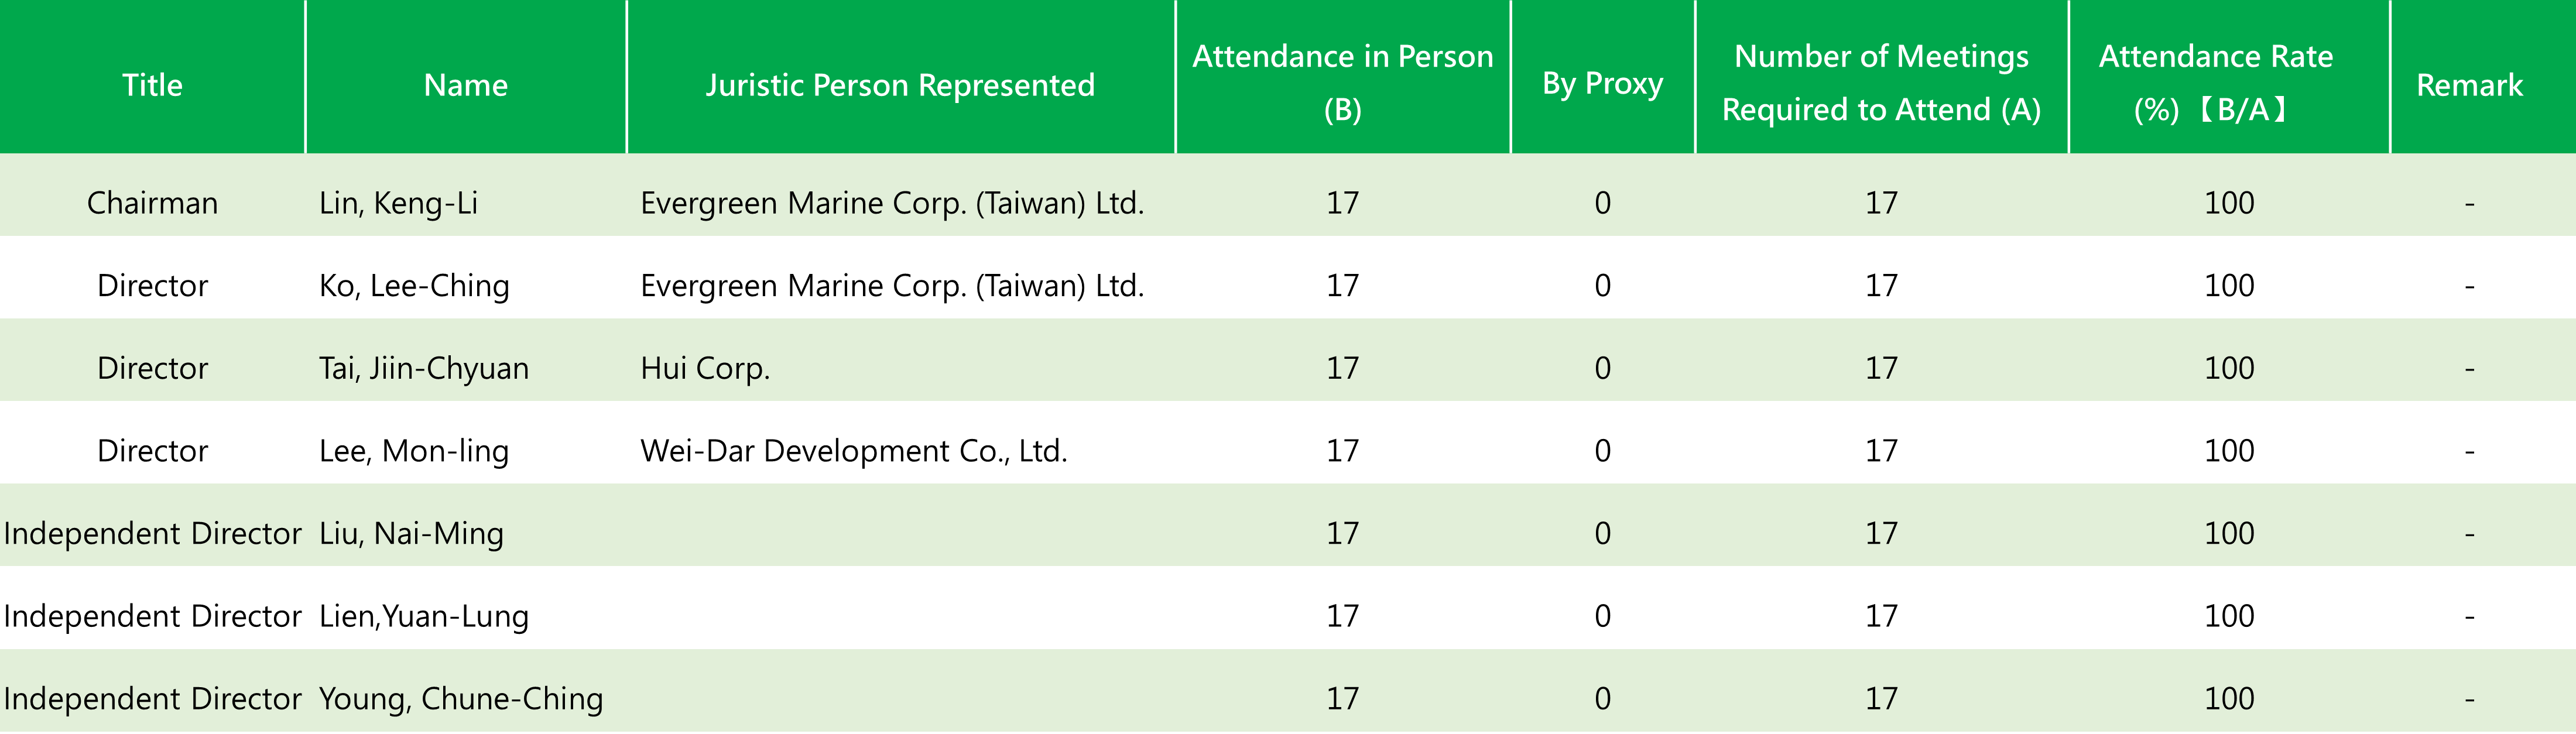Select the name Lin, Keng-Li
The width and height of the screenshot is (2576, 734).
coord(398,203)
